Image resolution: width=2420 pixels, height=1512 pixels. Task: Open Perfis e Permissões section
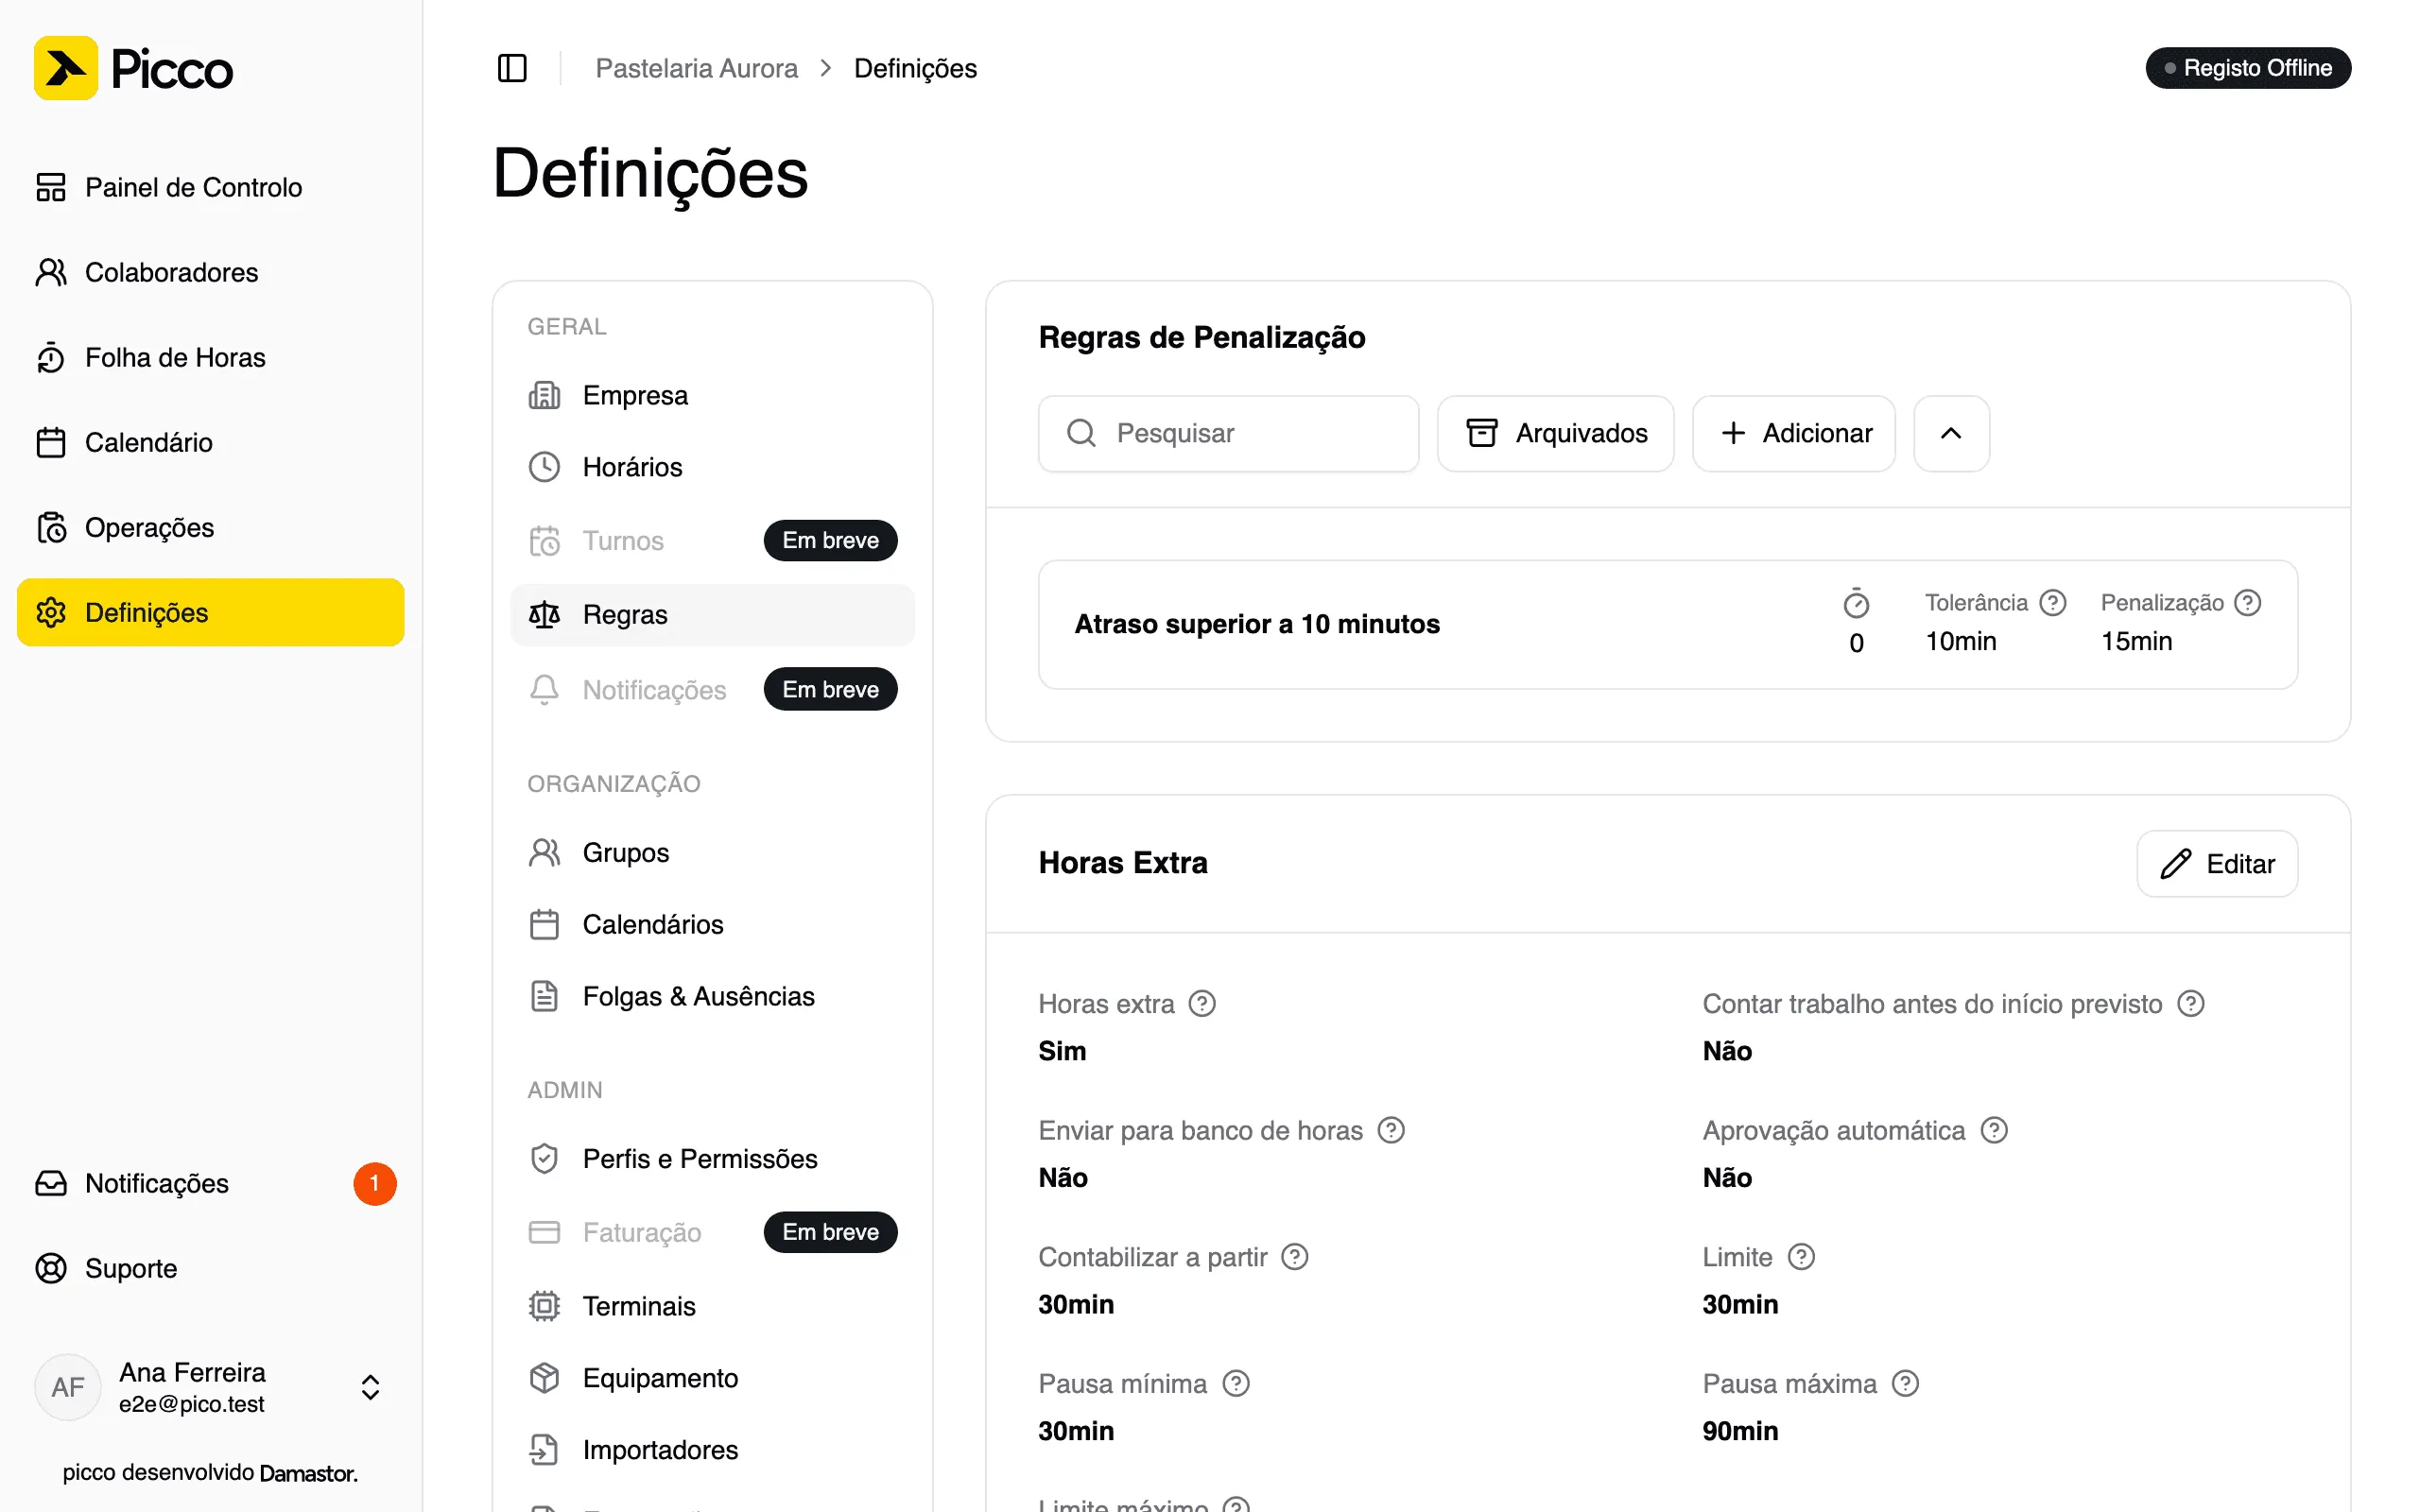(712, 1158)
